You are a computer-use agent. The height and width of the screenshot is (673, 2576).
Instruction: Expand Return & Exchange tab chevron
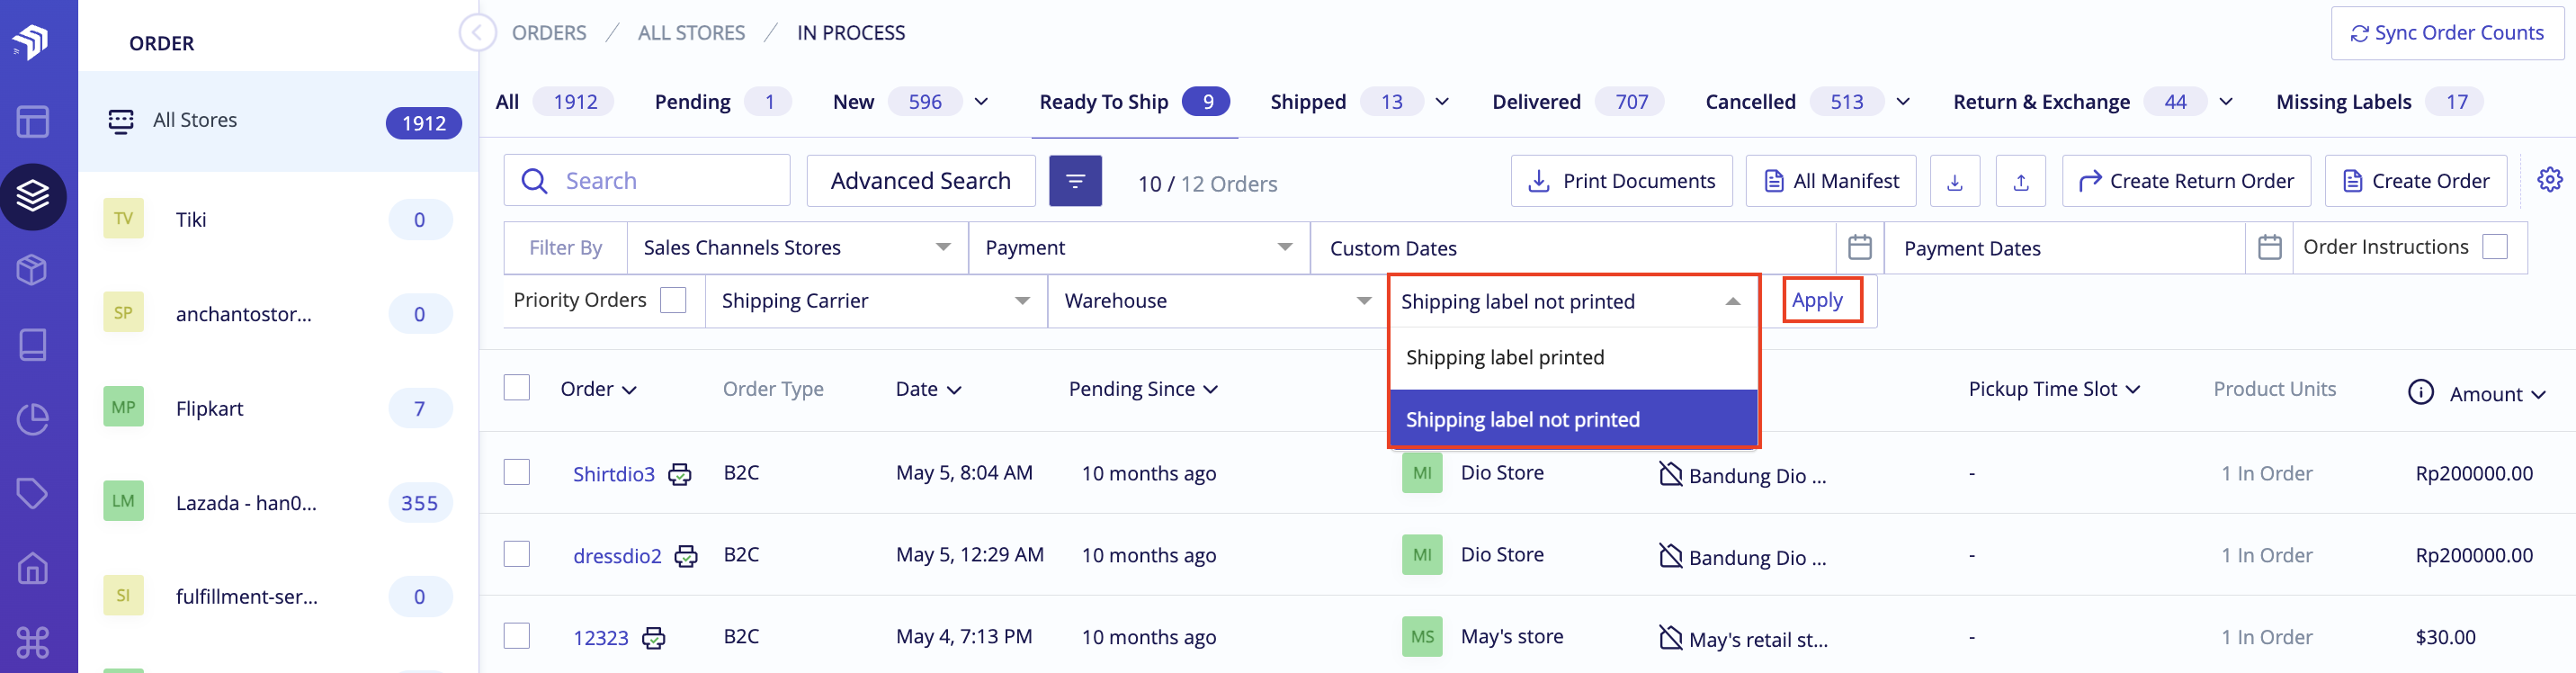2226,102
